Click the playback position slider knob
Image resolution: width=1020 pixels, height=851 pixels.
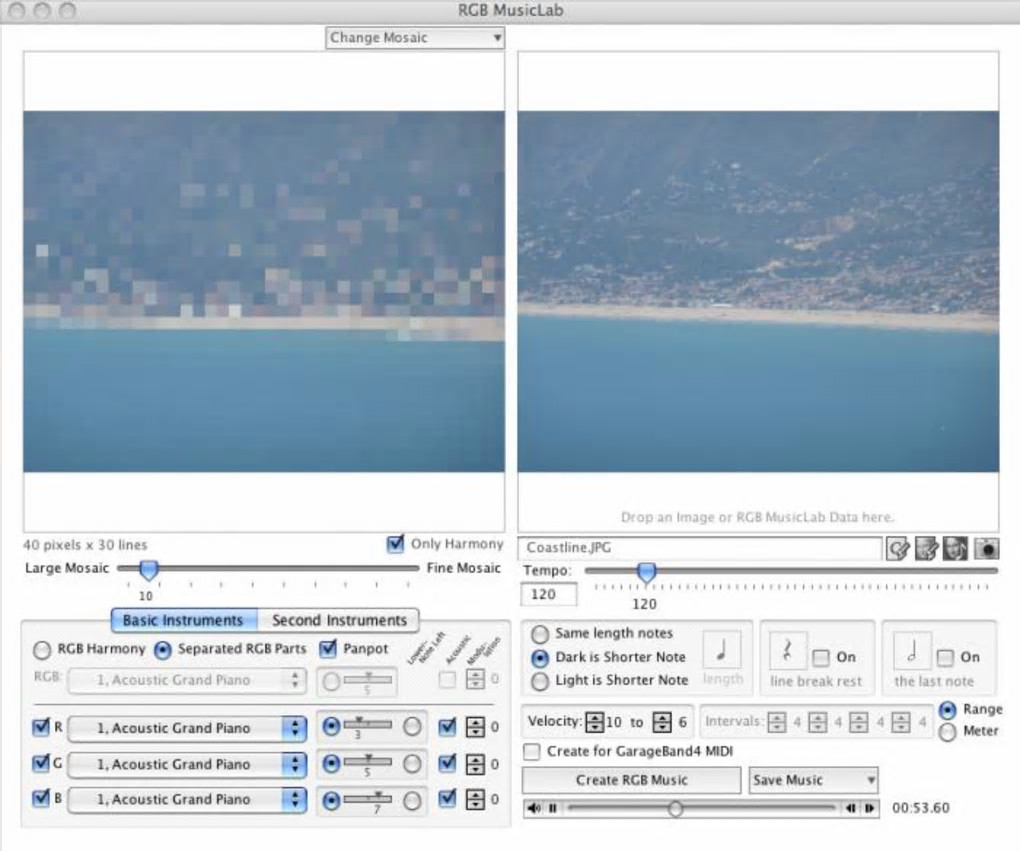pyautogui.click(x=675, y=809)
